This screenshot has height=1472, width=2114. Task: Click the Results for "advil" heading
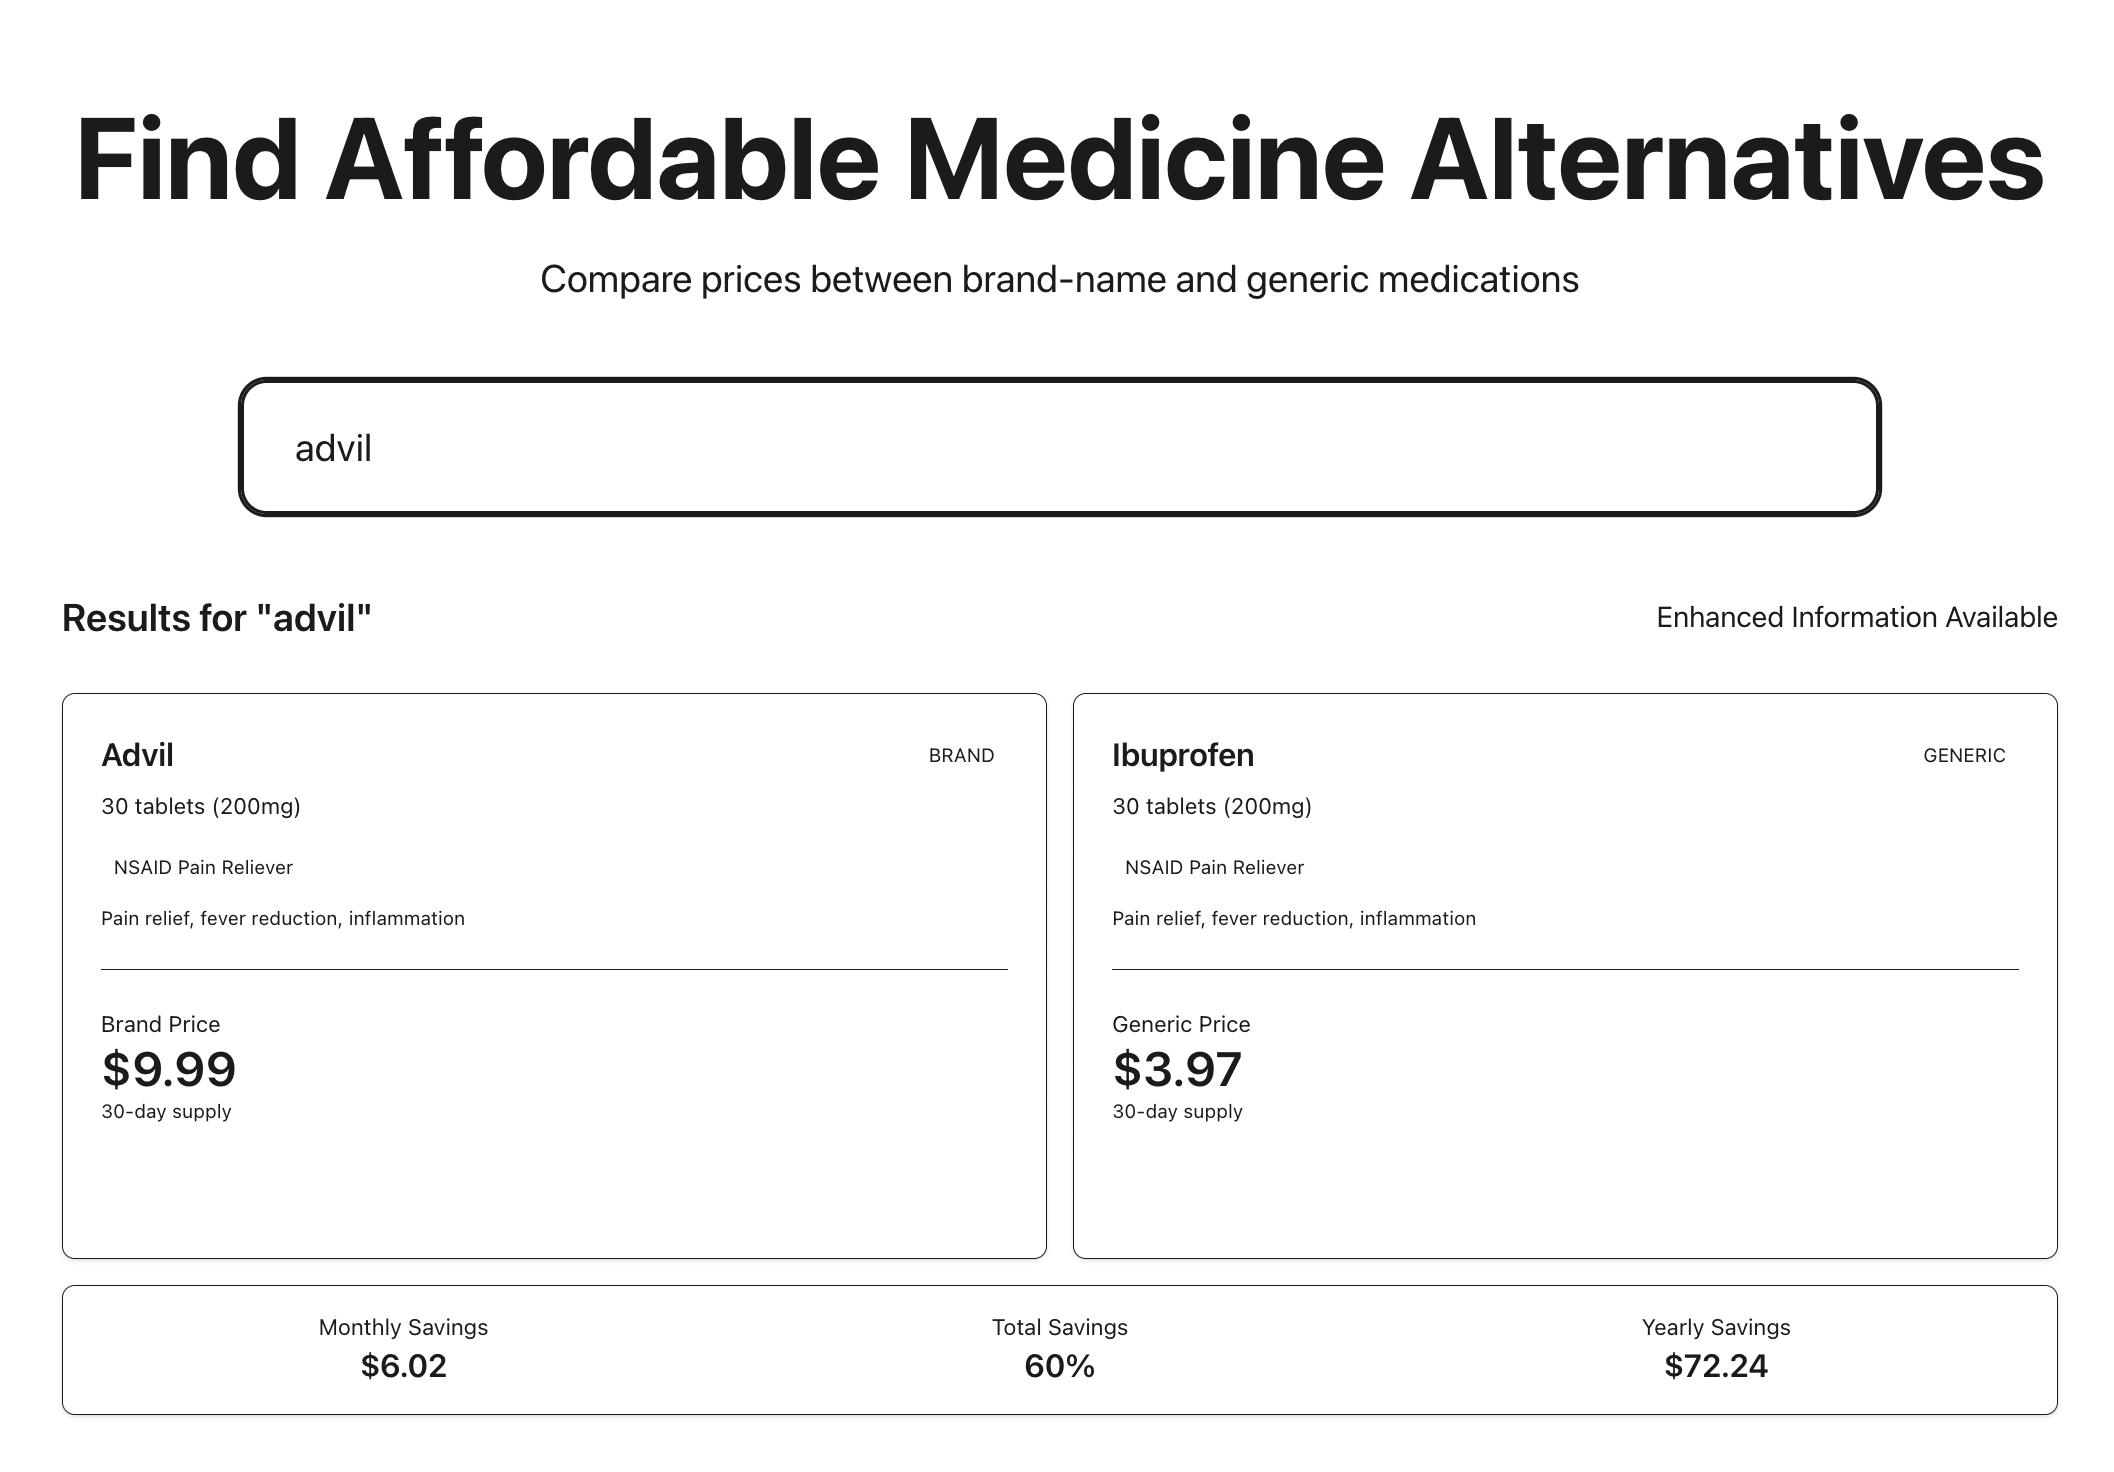[217, 618]
